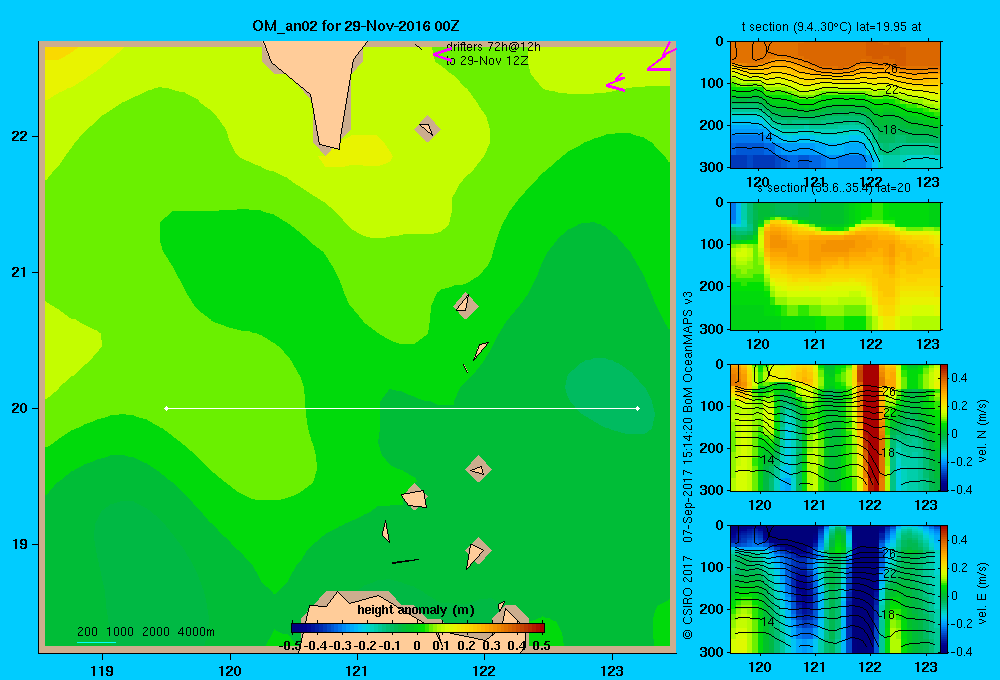Click longitude tick label 122 on the main map
The height and width of the screenshot is (680, 1000).
pyautogui.click(x=484, y=670)
